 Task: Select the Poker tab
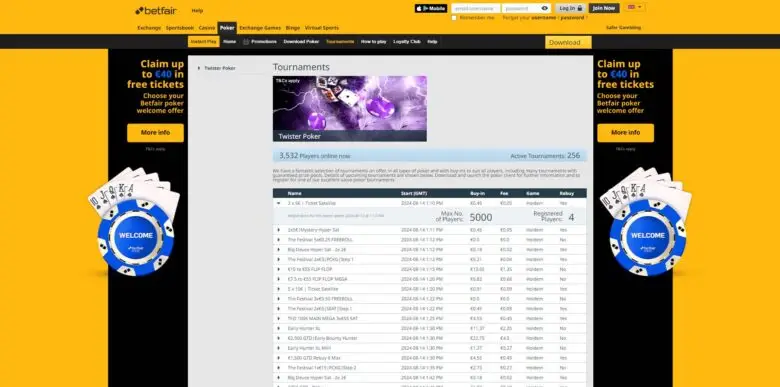[x=227, y=28]
